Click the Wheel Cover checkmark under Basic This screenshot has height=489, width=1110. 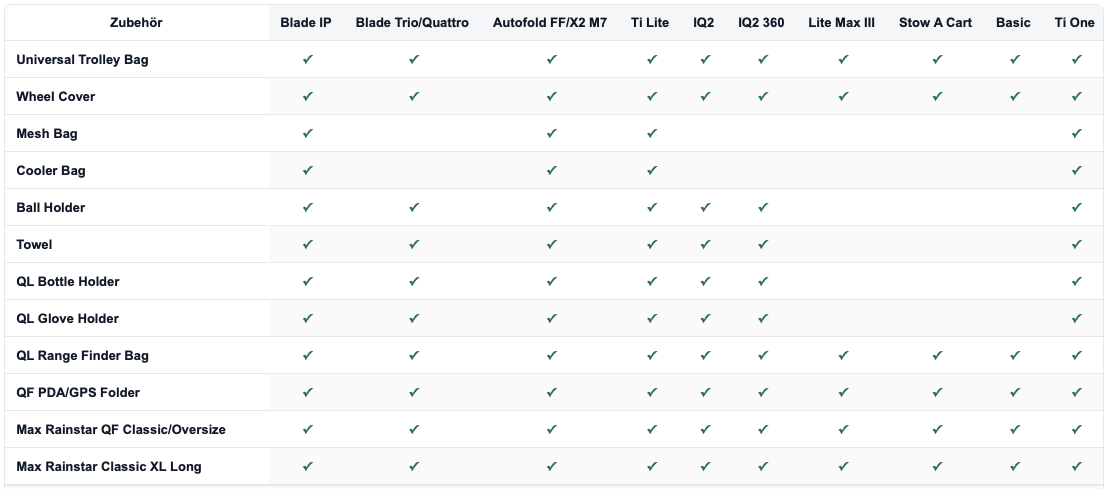[1015, 96]
